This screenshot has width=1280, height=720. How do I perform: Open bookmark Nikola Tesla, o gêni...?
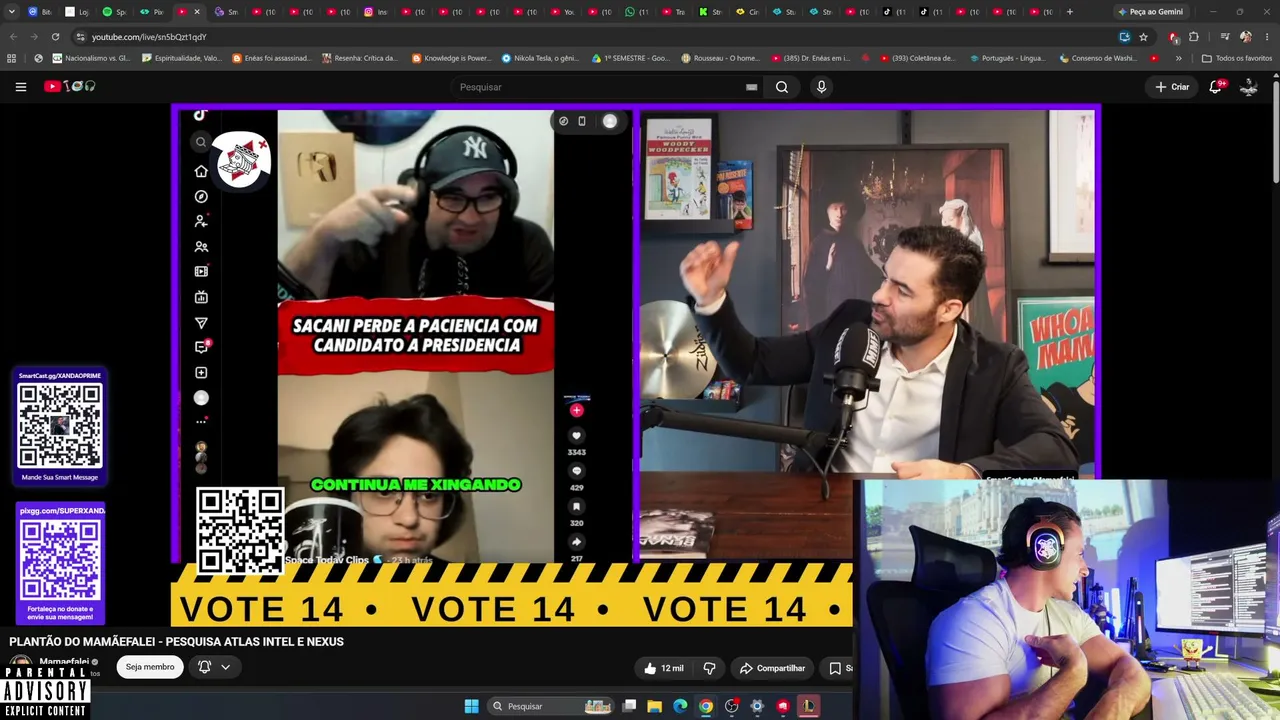(x=540, y=58)
